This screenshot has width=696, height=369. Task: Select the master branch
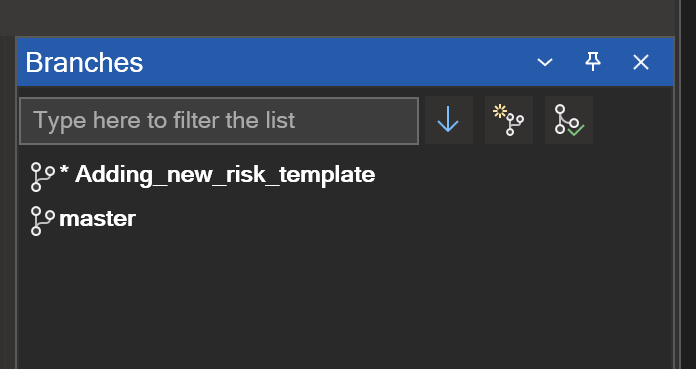tap(97, 219)
